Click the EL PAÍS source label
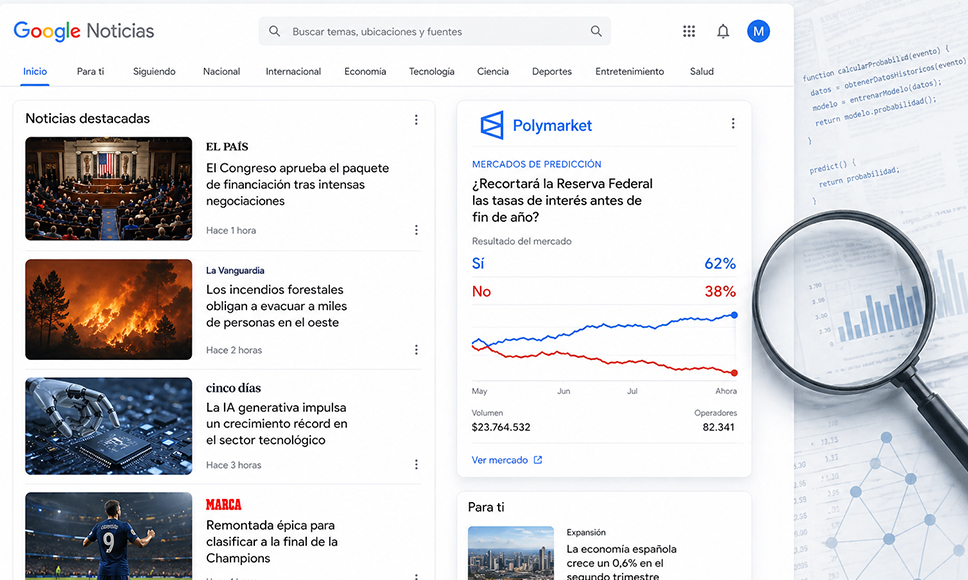This screenshot has height=580, width=968. tap(227, 147)
